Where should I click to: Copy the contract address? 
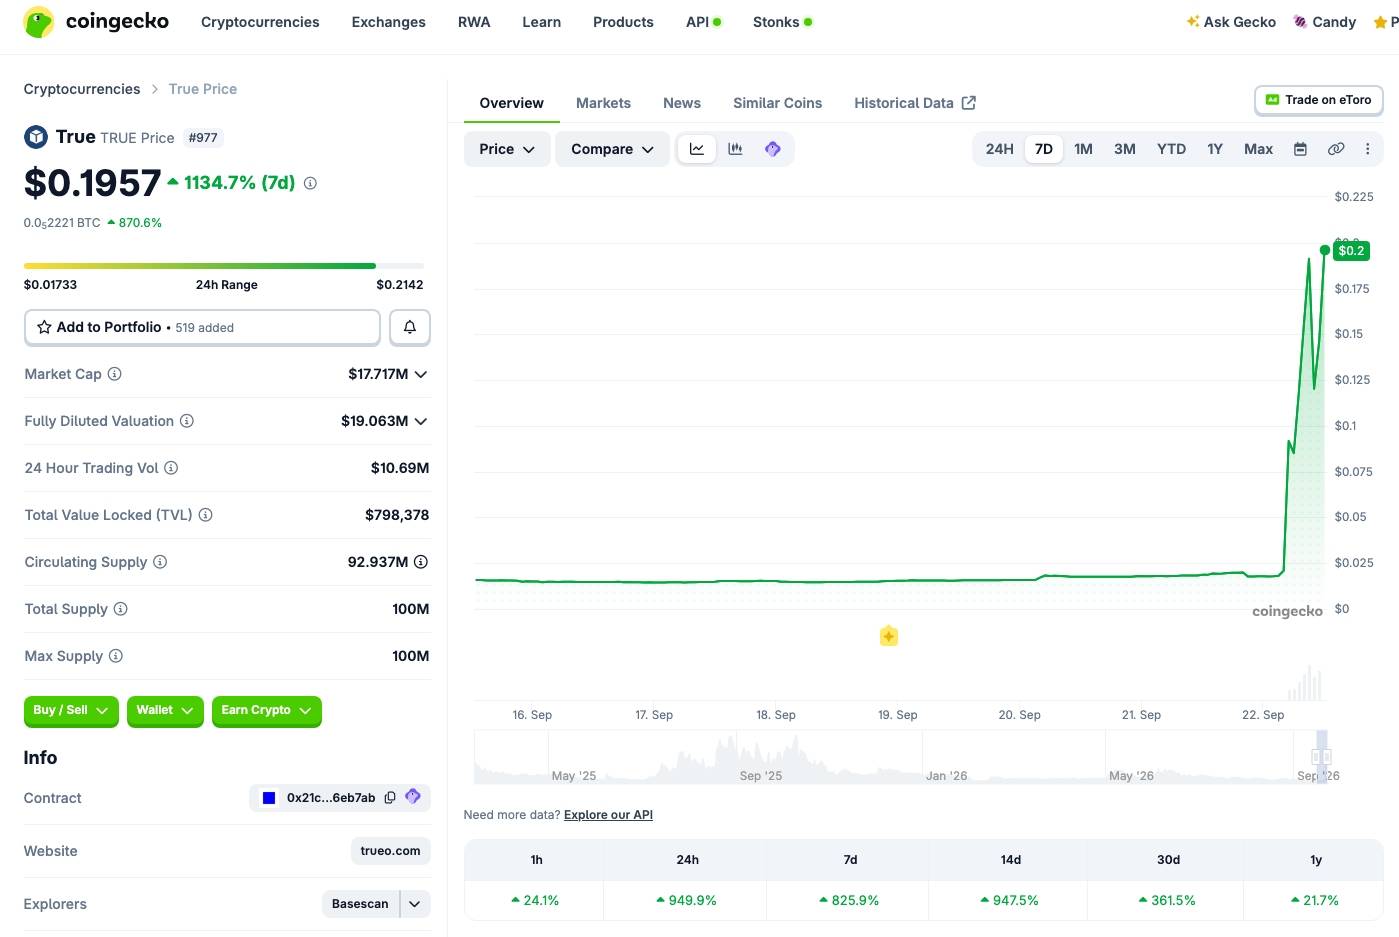click(x=390, y=798)
